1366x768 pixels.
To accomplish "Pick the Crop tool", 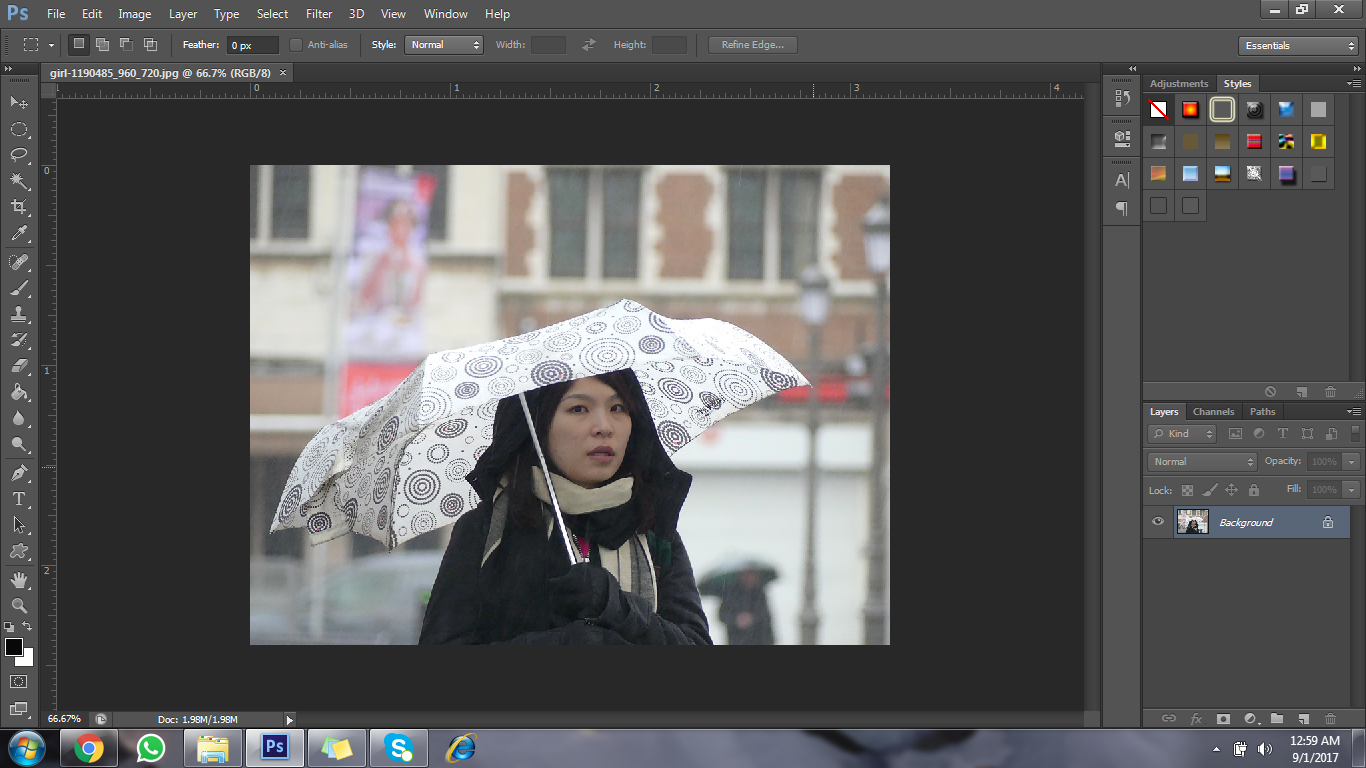I will [19, 207].
